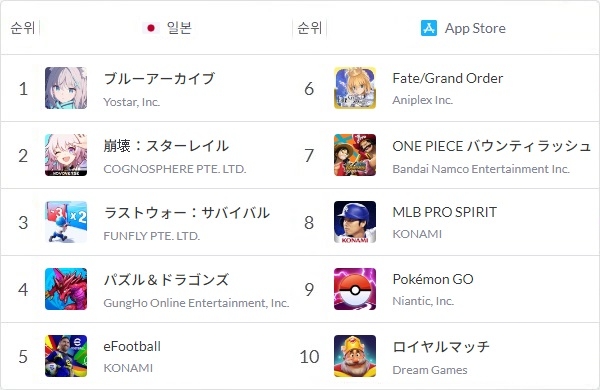Open the GungHo Online Entertainment publisher link
The width and height of the screenshot is (600, 390).
(x=196, y=303)
